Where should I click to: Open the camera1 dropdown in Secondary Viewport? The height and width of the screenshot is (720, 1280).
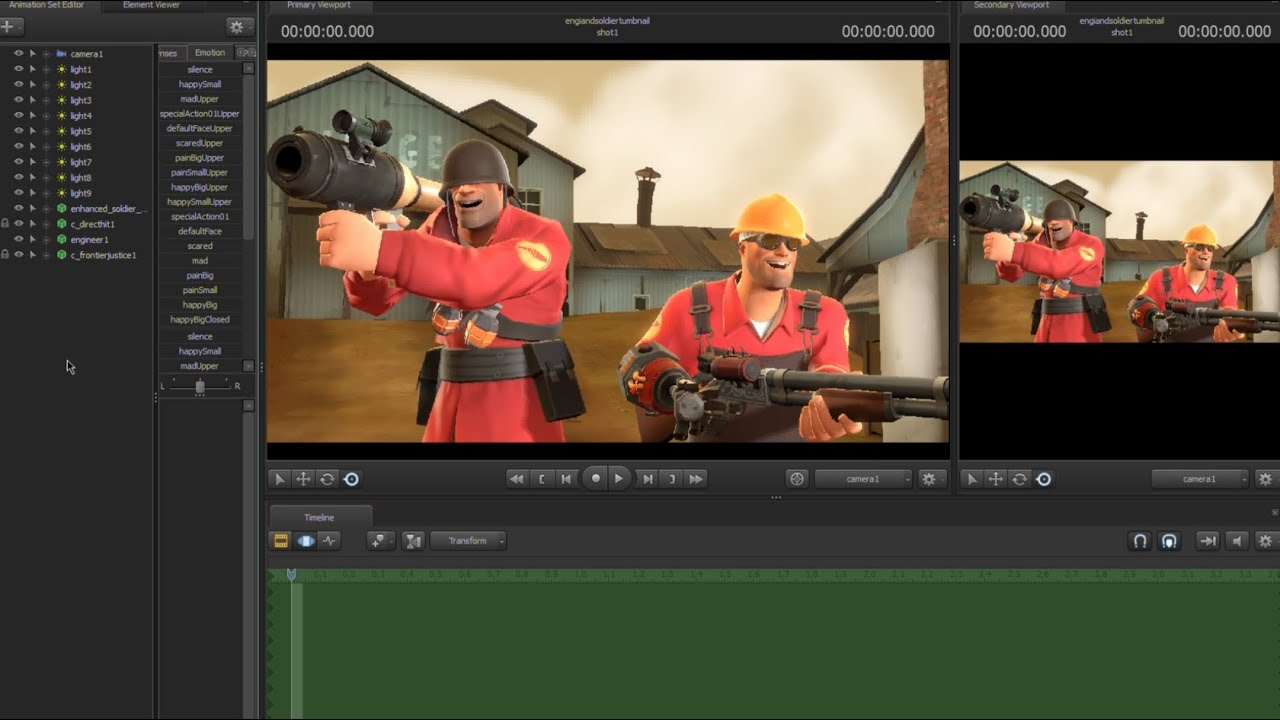pyautogui.click(x=1200, y=479)
